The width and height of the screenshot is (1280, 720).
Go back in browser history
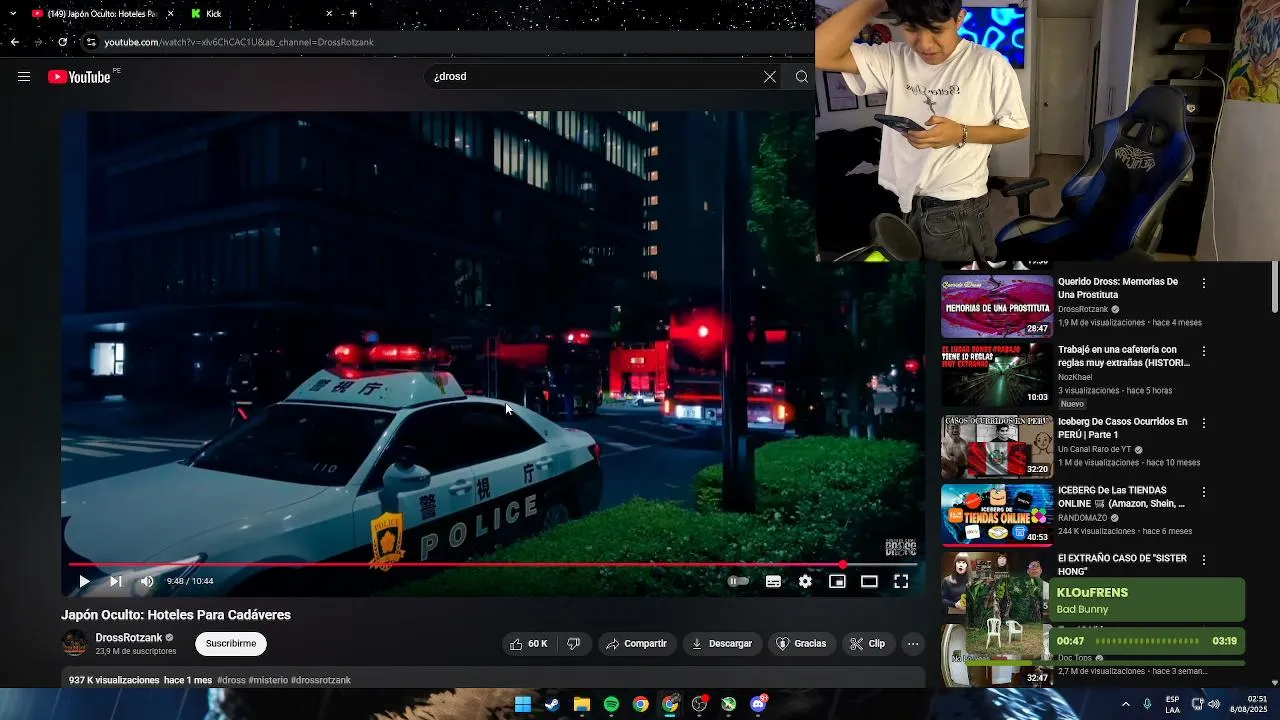(14, 42)
